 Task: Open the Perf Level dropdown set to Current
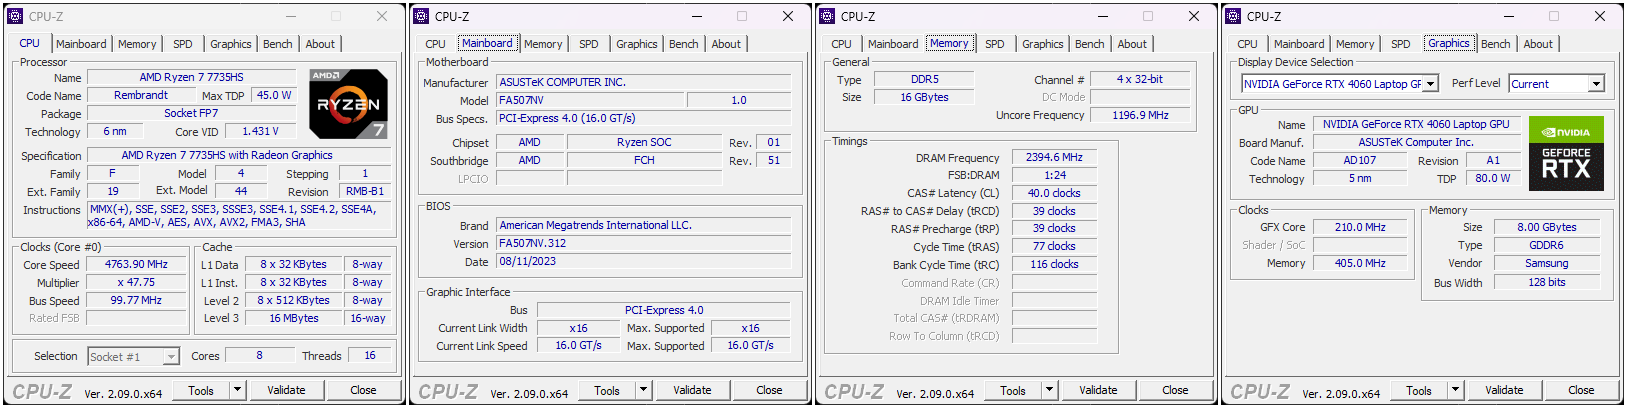pos(1596,84)
